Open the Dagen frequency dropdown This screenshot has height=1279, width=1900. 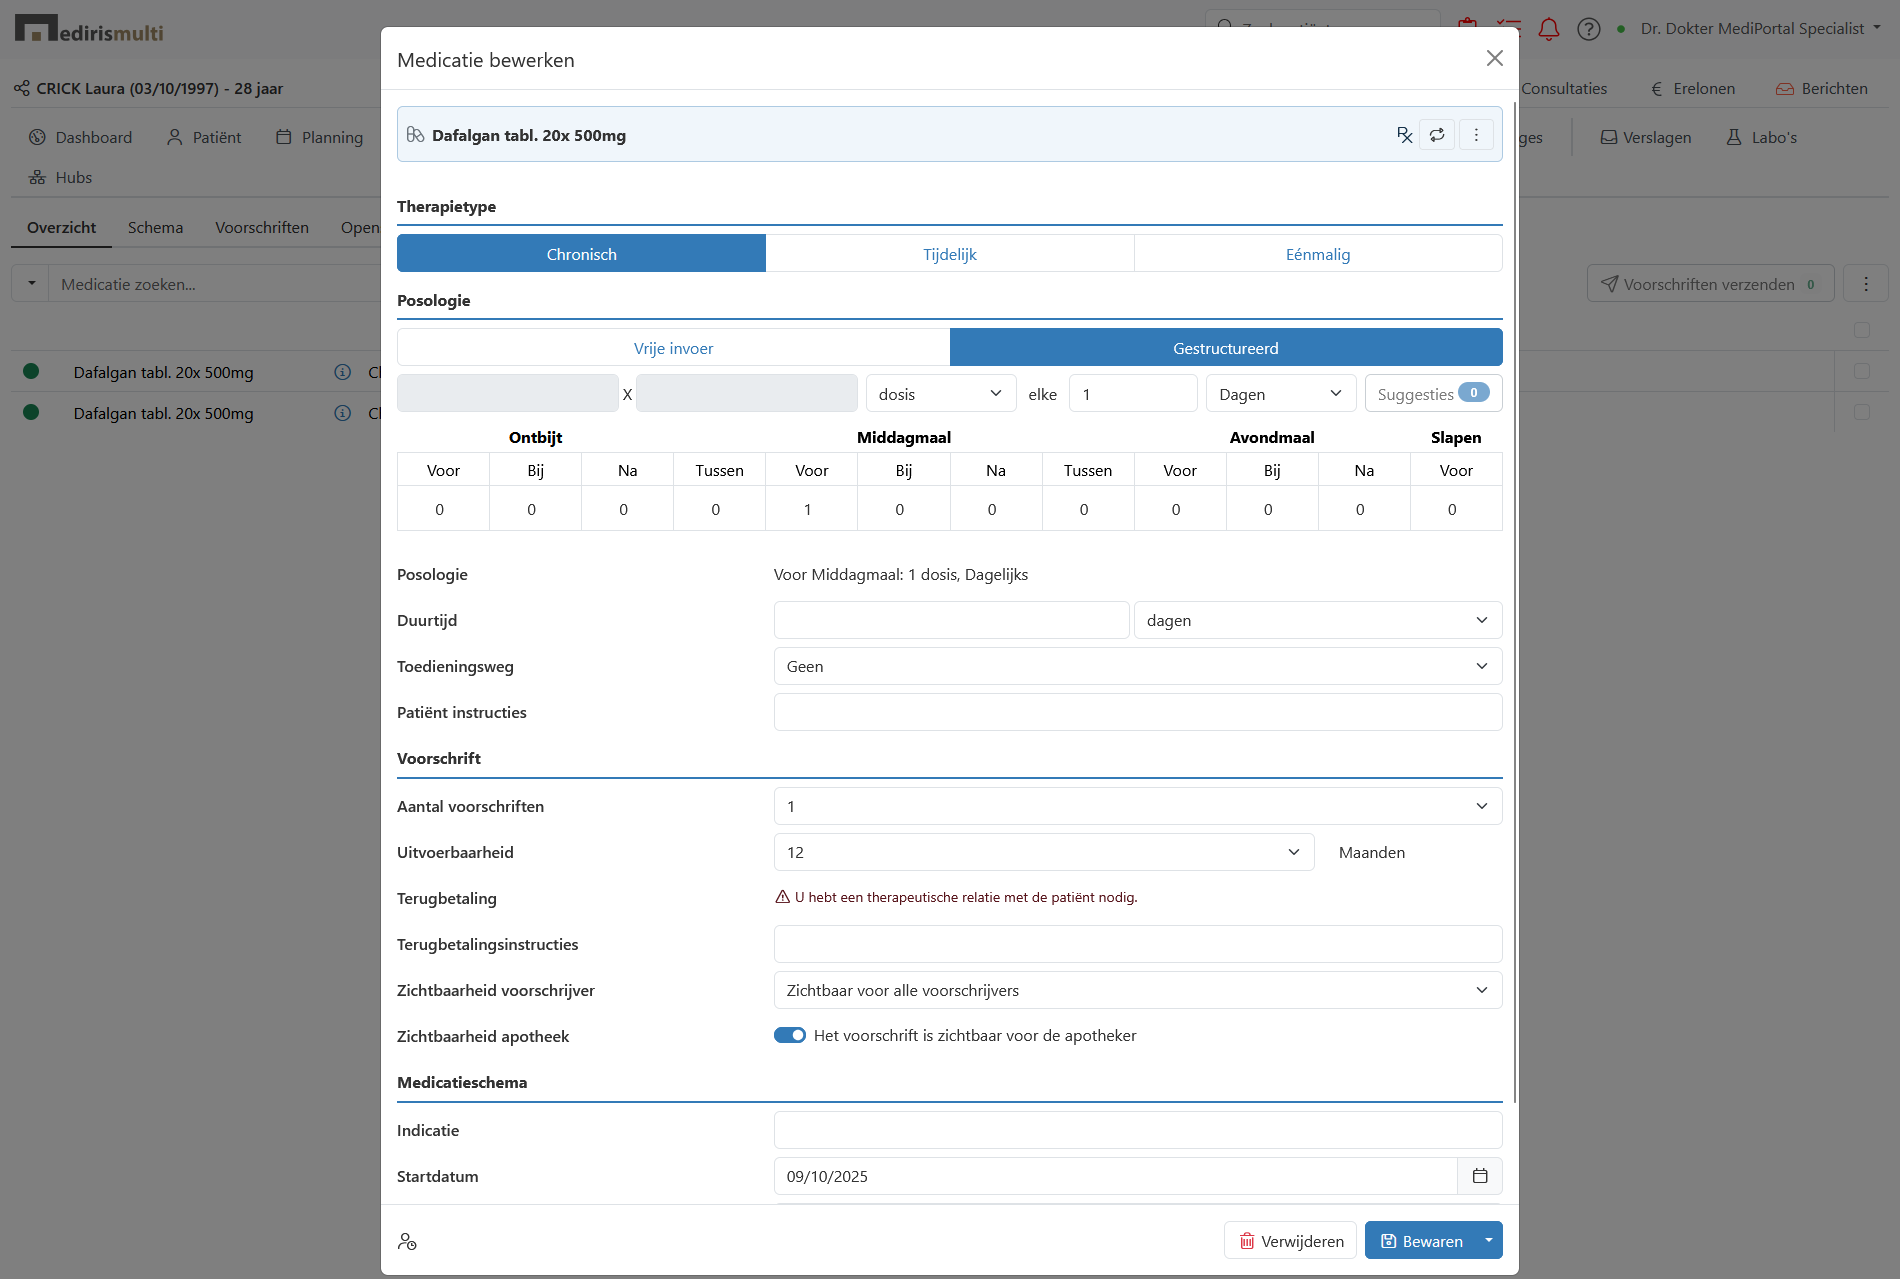click(1280, 394)
